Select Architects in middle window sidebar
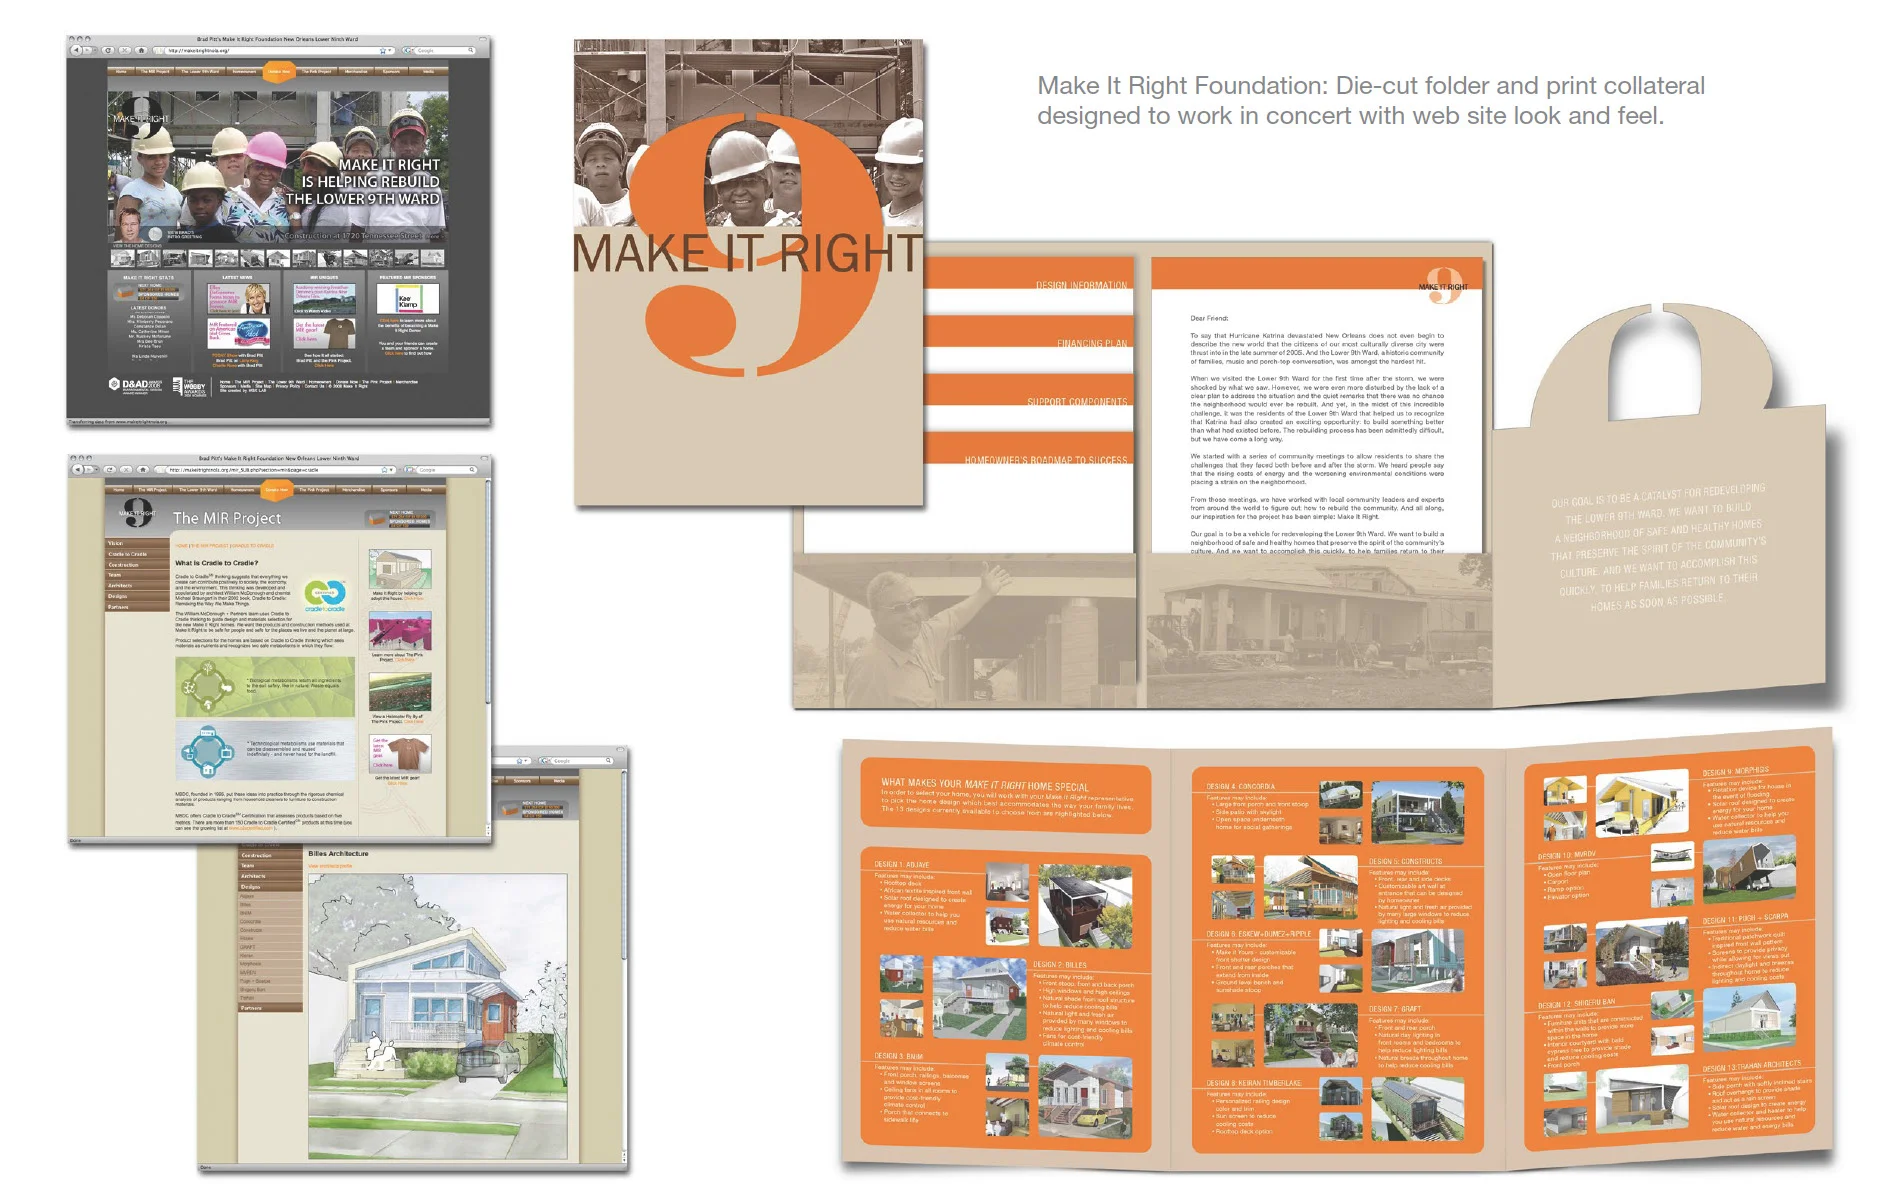Viewport: 1890px width, 1202px height. pyautogui.click(x=137, y=586)
